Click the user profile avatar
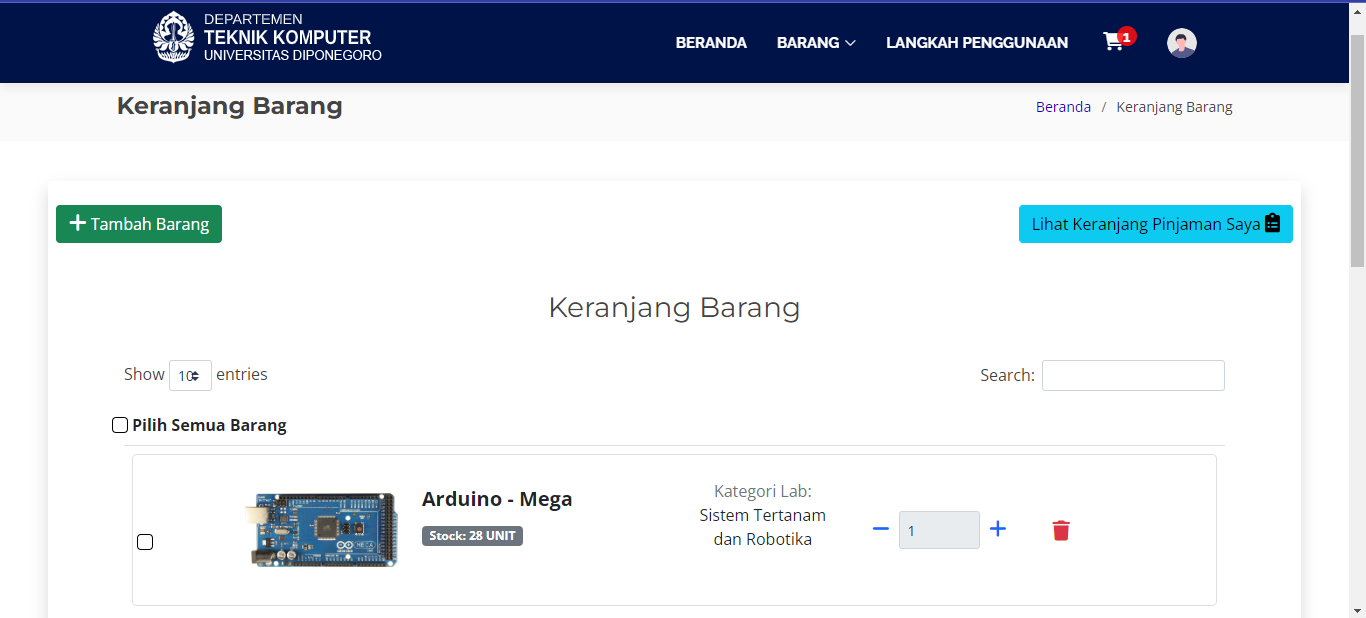Screen dimensions: 1366x618 pos(1181,43)
